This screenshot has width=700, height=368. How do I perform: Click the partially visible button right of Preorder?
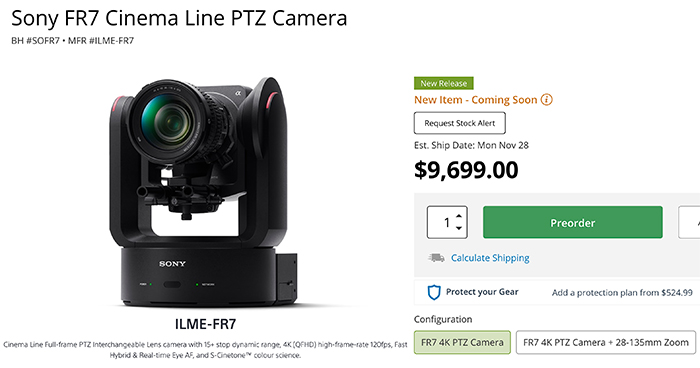[689, 222]
